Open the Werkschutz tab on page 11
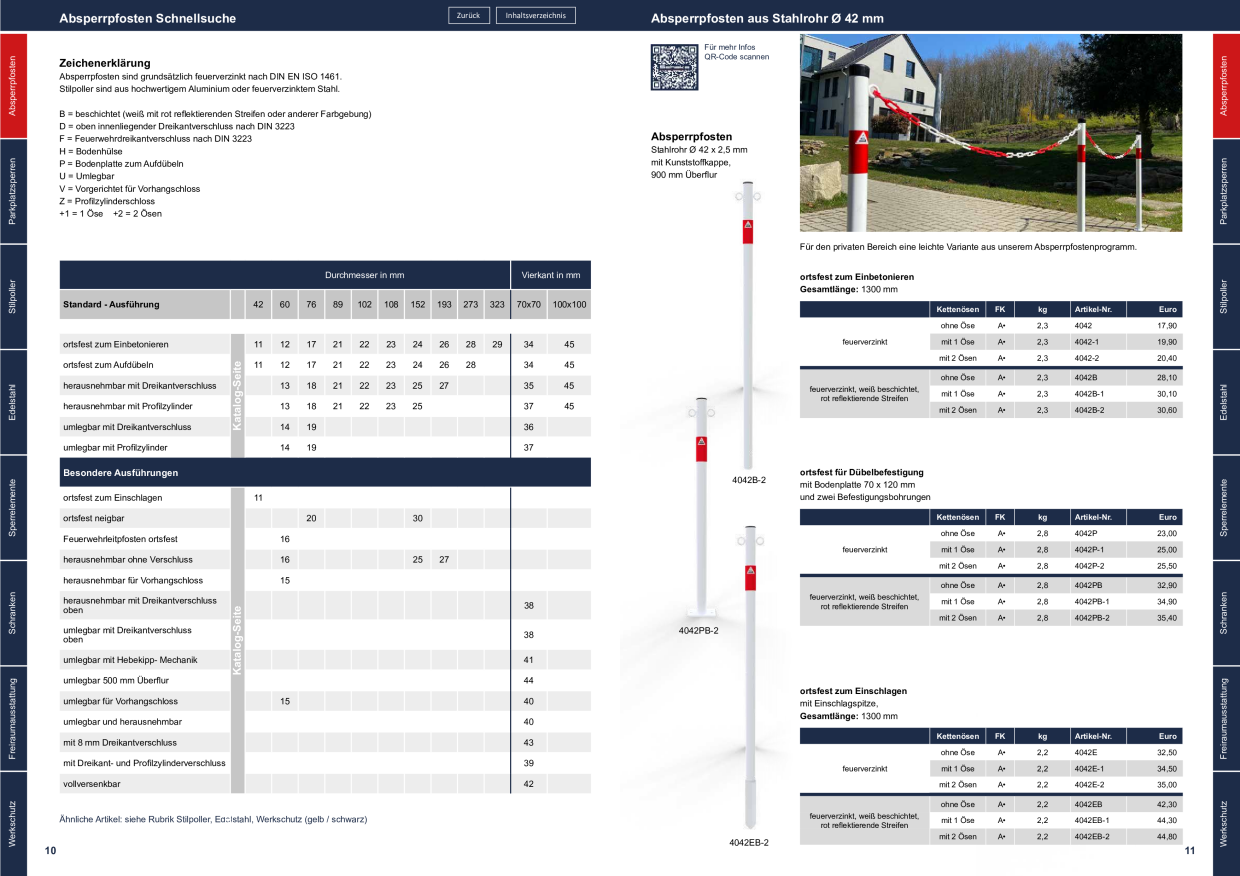 pyautogui.click(x=1226, y=823)
